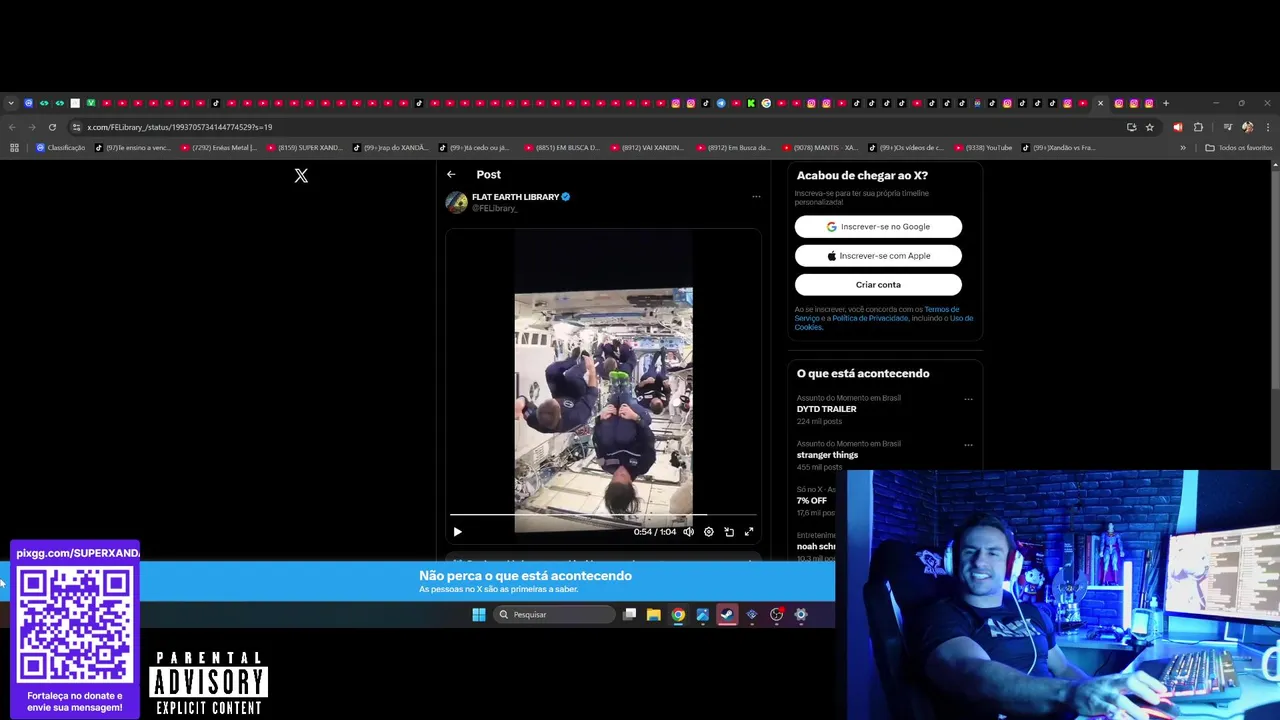
Task: Enter video fullscreen mode
Action: tap(749, 532)
